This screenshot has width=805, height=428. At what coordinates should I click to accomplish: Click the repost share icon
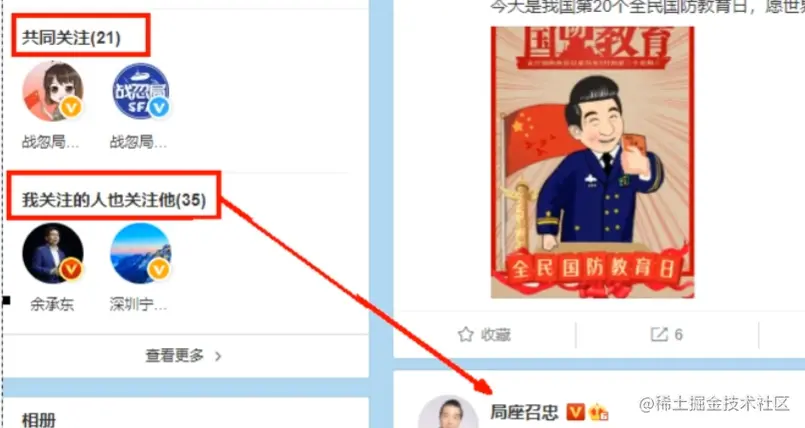pyautogui.click(x=659, y=335)
